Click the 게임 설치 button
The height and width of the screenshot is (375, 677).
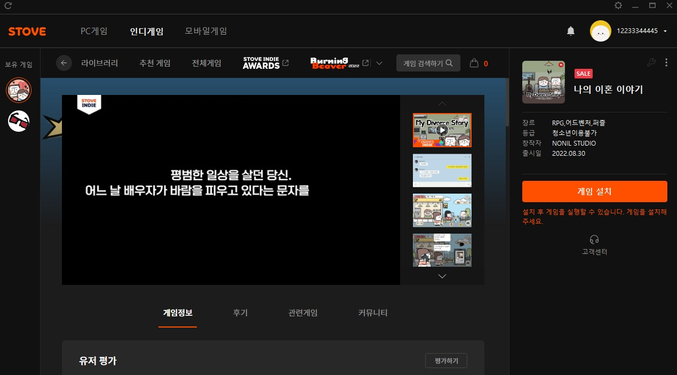[x=595, y=192]
